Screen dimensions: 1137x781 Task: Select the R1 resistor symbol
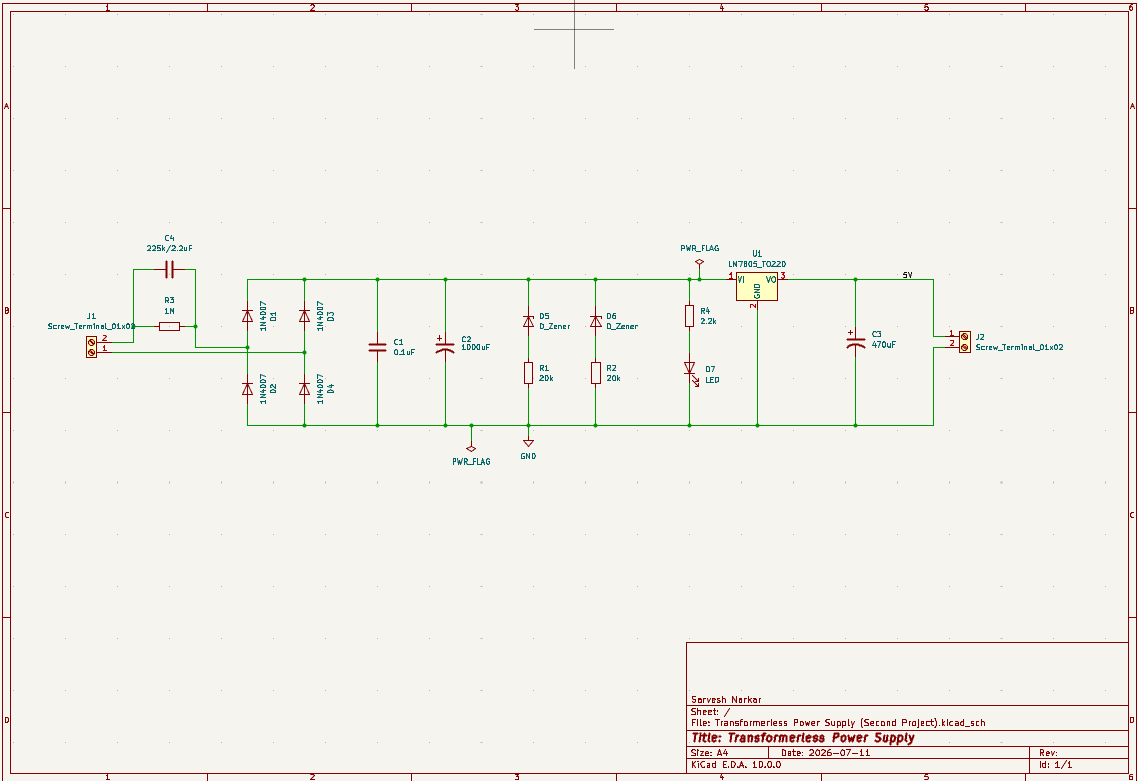pyautogui.click(x=529, y=373)
